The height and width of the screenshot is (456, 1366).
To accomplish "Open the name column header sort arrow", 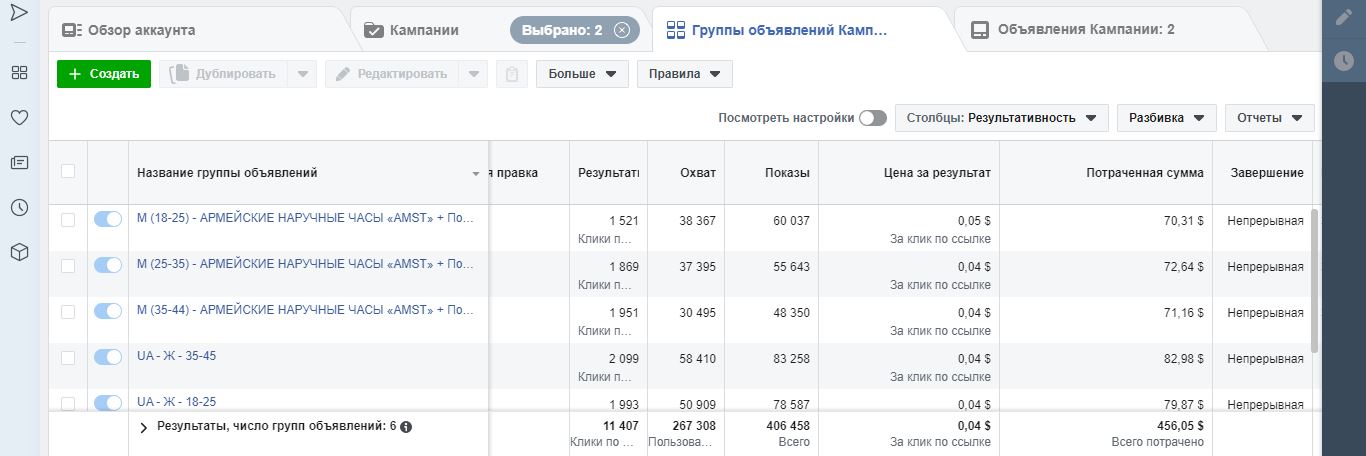I will [x=476, y=174].
